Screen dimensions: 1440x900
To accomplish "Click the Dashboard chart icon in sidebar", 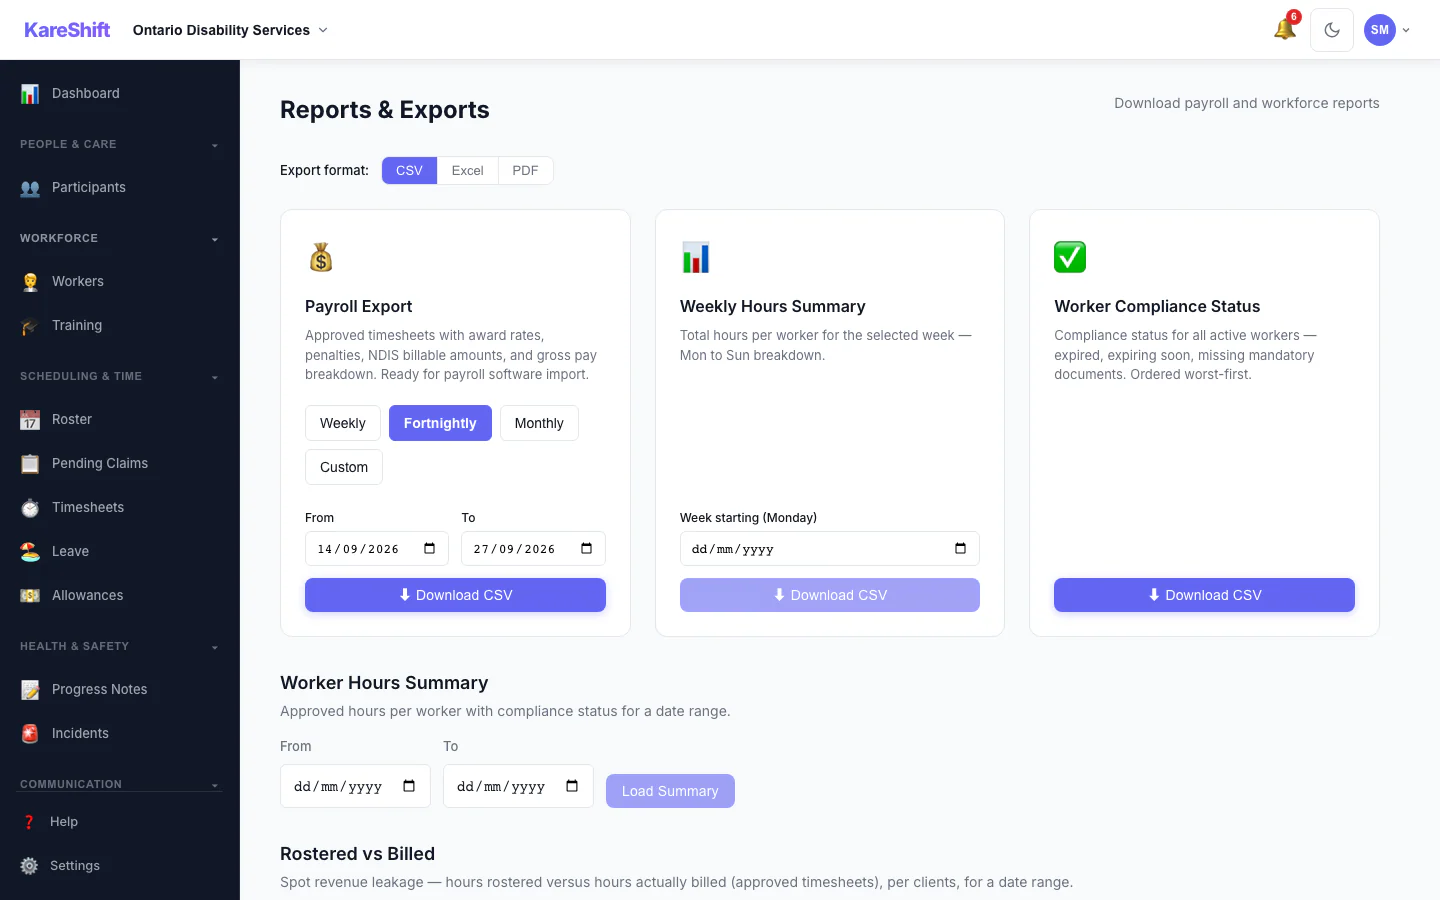I will pyautogui.click(x=30, y=93).
